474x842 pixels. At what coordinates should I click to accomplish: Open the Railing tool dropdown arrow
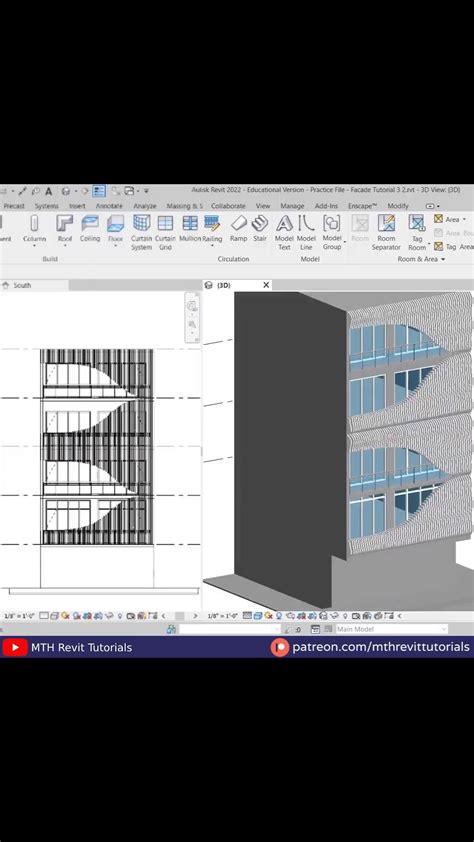click(213, 246)
